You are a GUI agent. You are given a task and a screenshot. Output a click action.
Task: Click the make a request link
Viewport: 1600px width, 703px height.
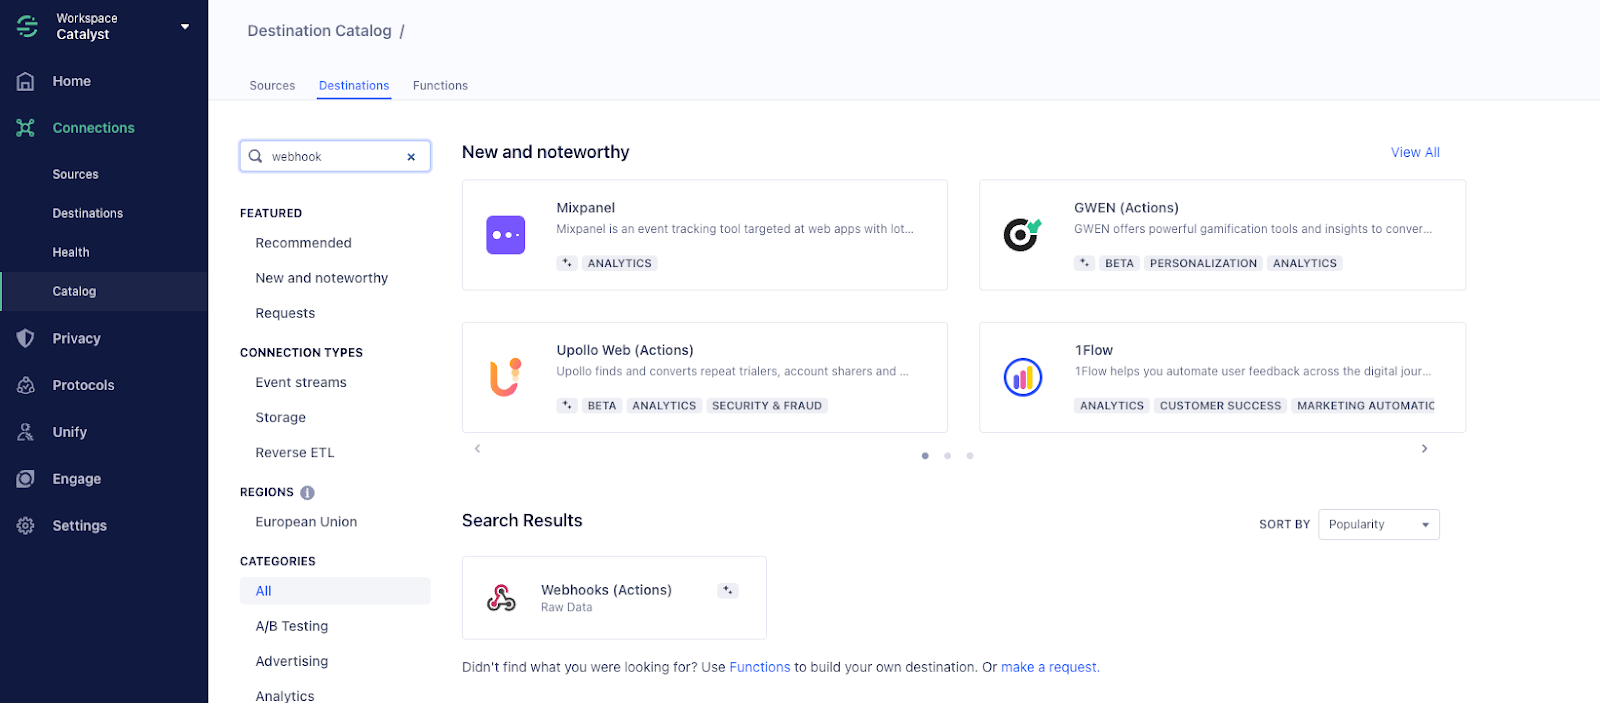[x=1049, y=667]
